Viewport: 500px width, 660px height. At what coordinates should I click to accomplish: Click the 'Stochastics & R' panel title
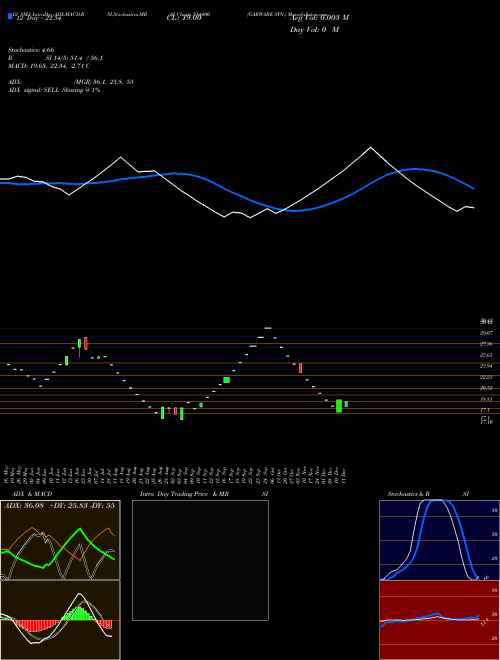point(409,494)
